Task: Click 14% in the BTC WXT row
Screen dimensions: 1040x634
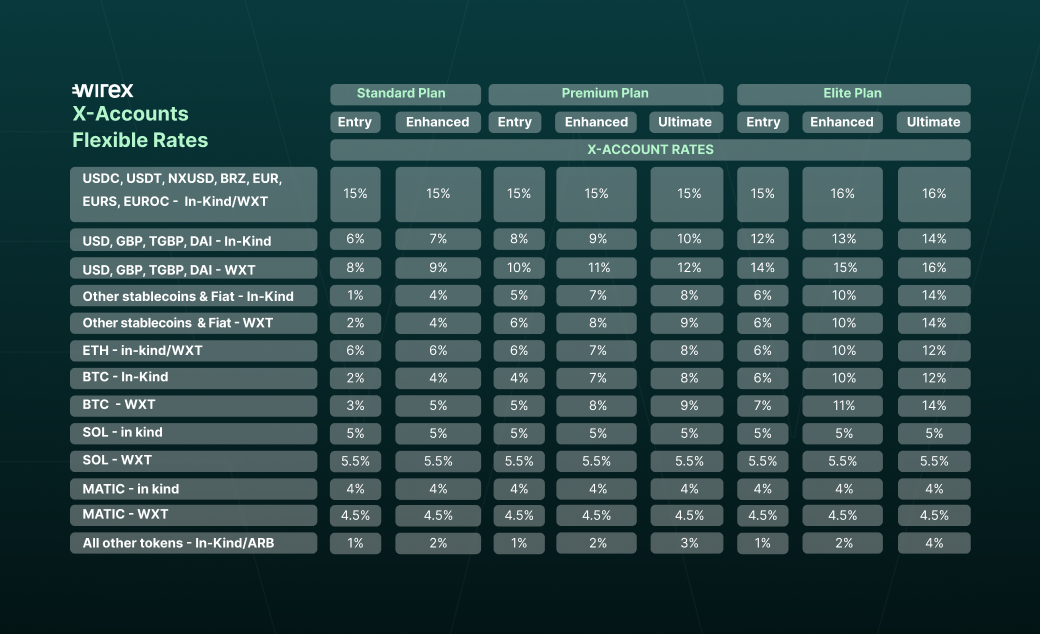Action: coord(934,406)
